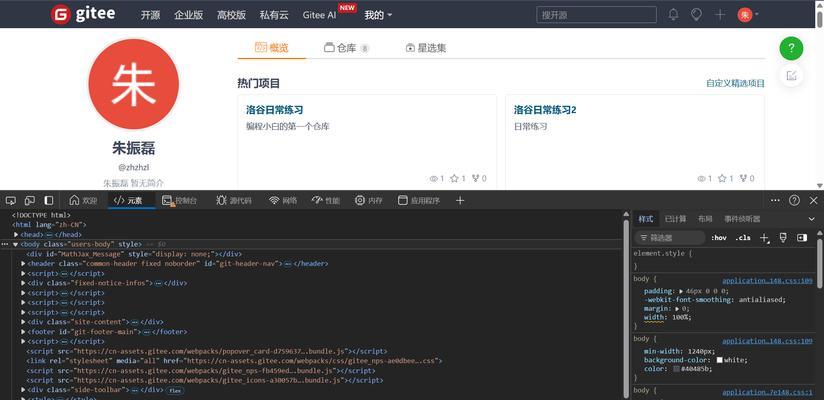Toggle the DevTools sidebar panel icon
Screen dimensions: 824x400
pyautogui.click(x=49, y=200)
